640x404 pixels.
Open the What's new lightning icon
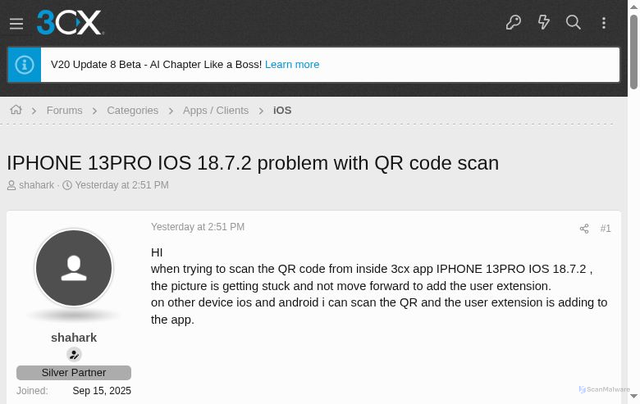click(x=543, y=22)
